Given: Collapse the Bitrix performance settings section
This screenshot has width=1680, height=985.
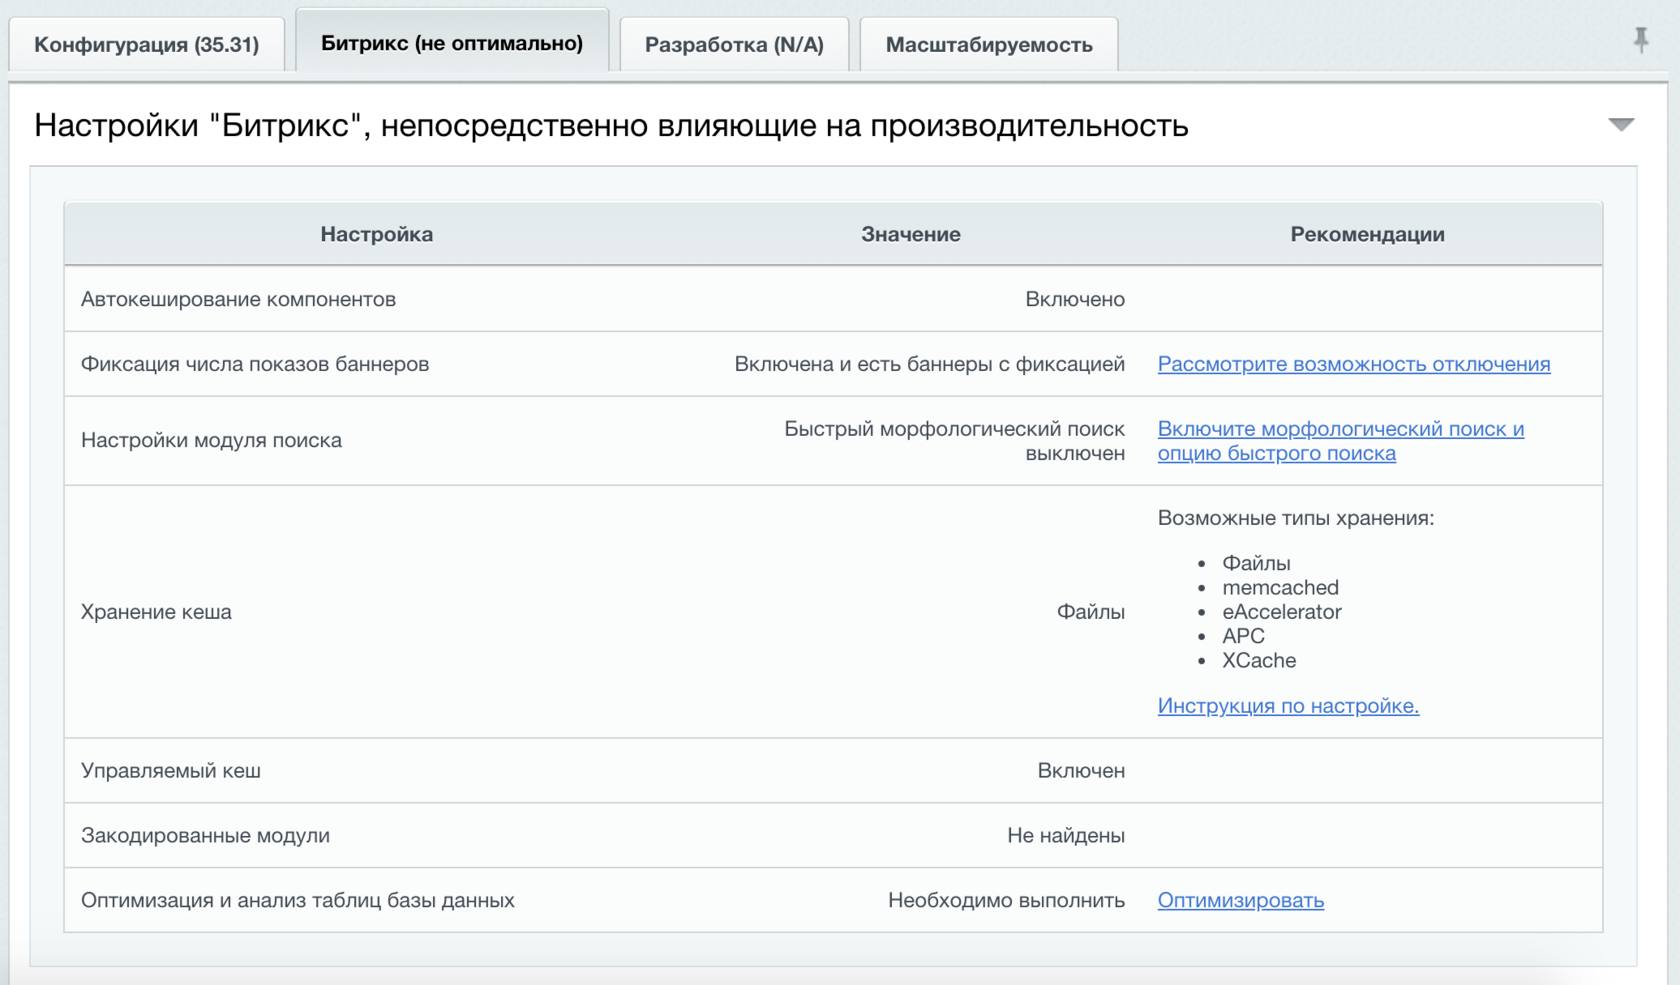Looking at the screenshot, I should click(1621, 125).
